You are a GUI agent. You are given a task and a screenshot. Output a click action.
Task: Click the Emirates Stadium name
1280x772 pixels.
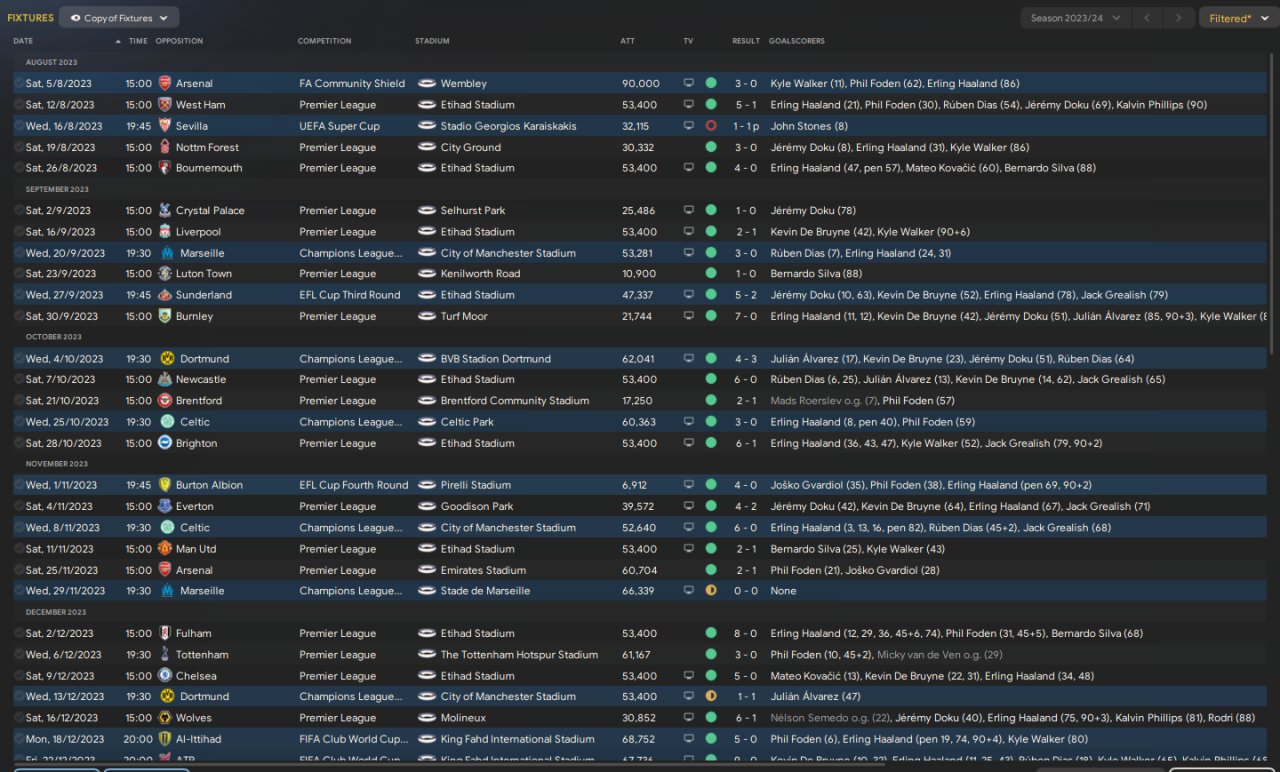click(x=483, y=570)
